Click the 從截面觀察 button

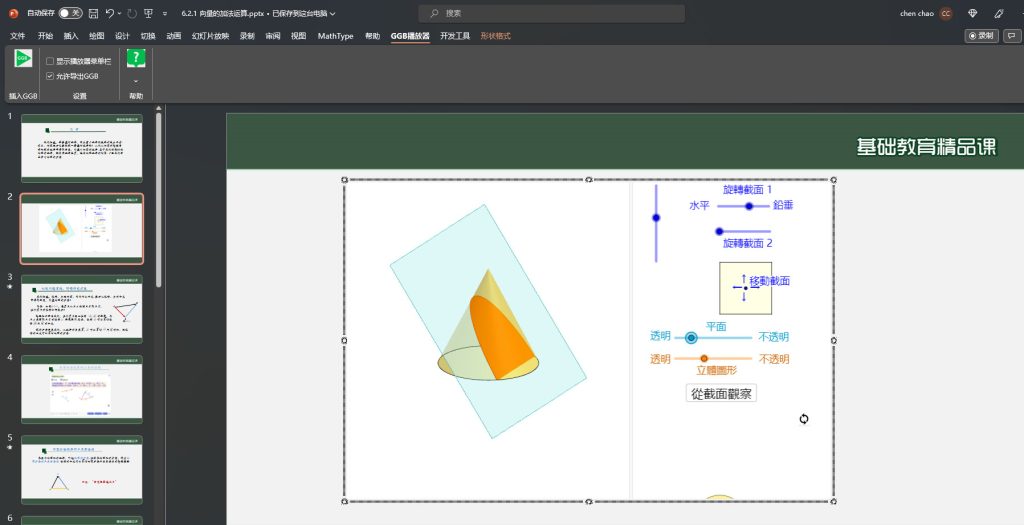pyautogui.click(x=721, y=394)
